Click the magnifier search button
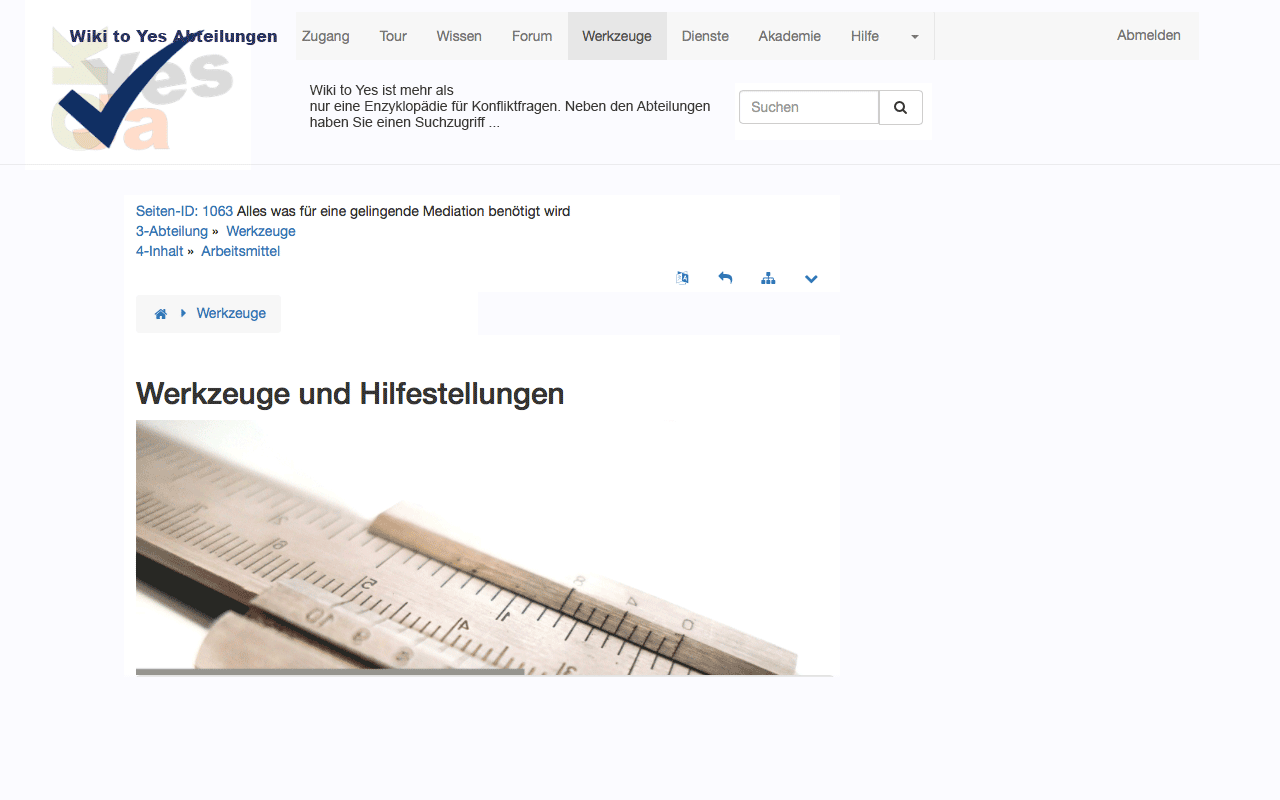This screenshot has width=1280, height=800. (900, 107)
